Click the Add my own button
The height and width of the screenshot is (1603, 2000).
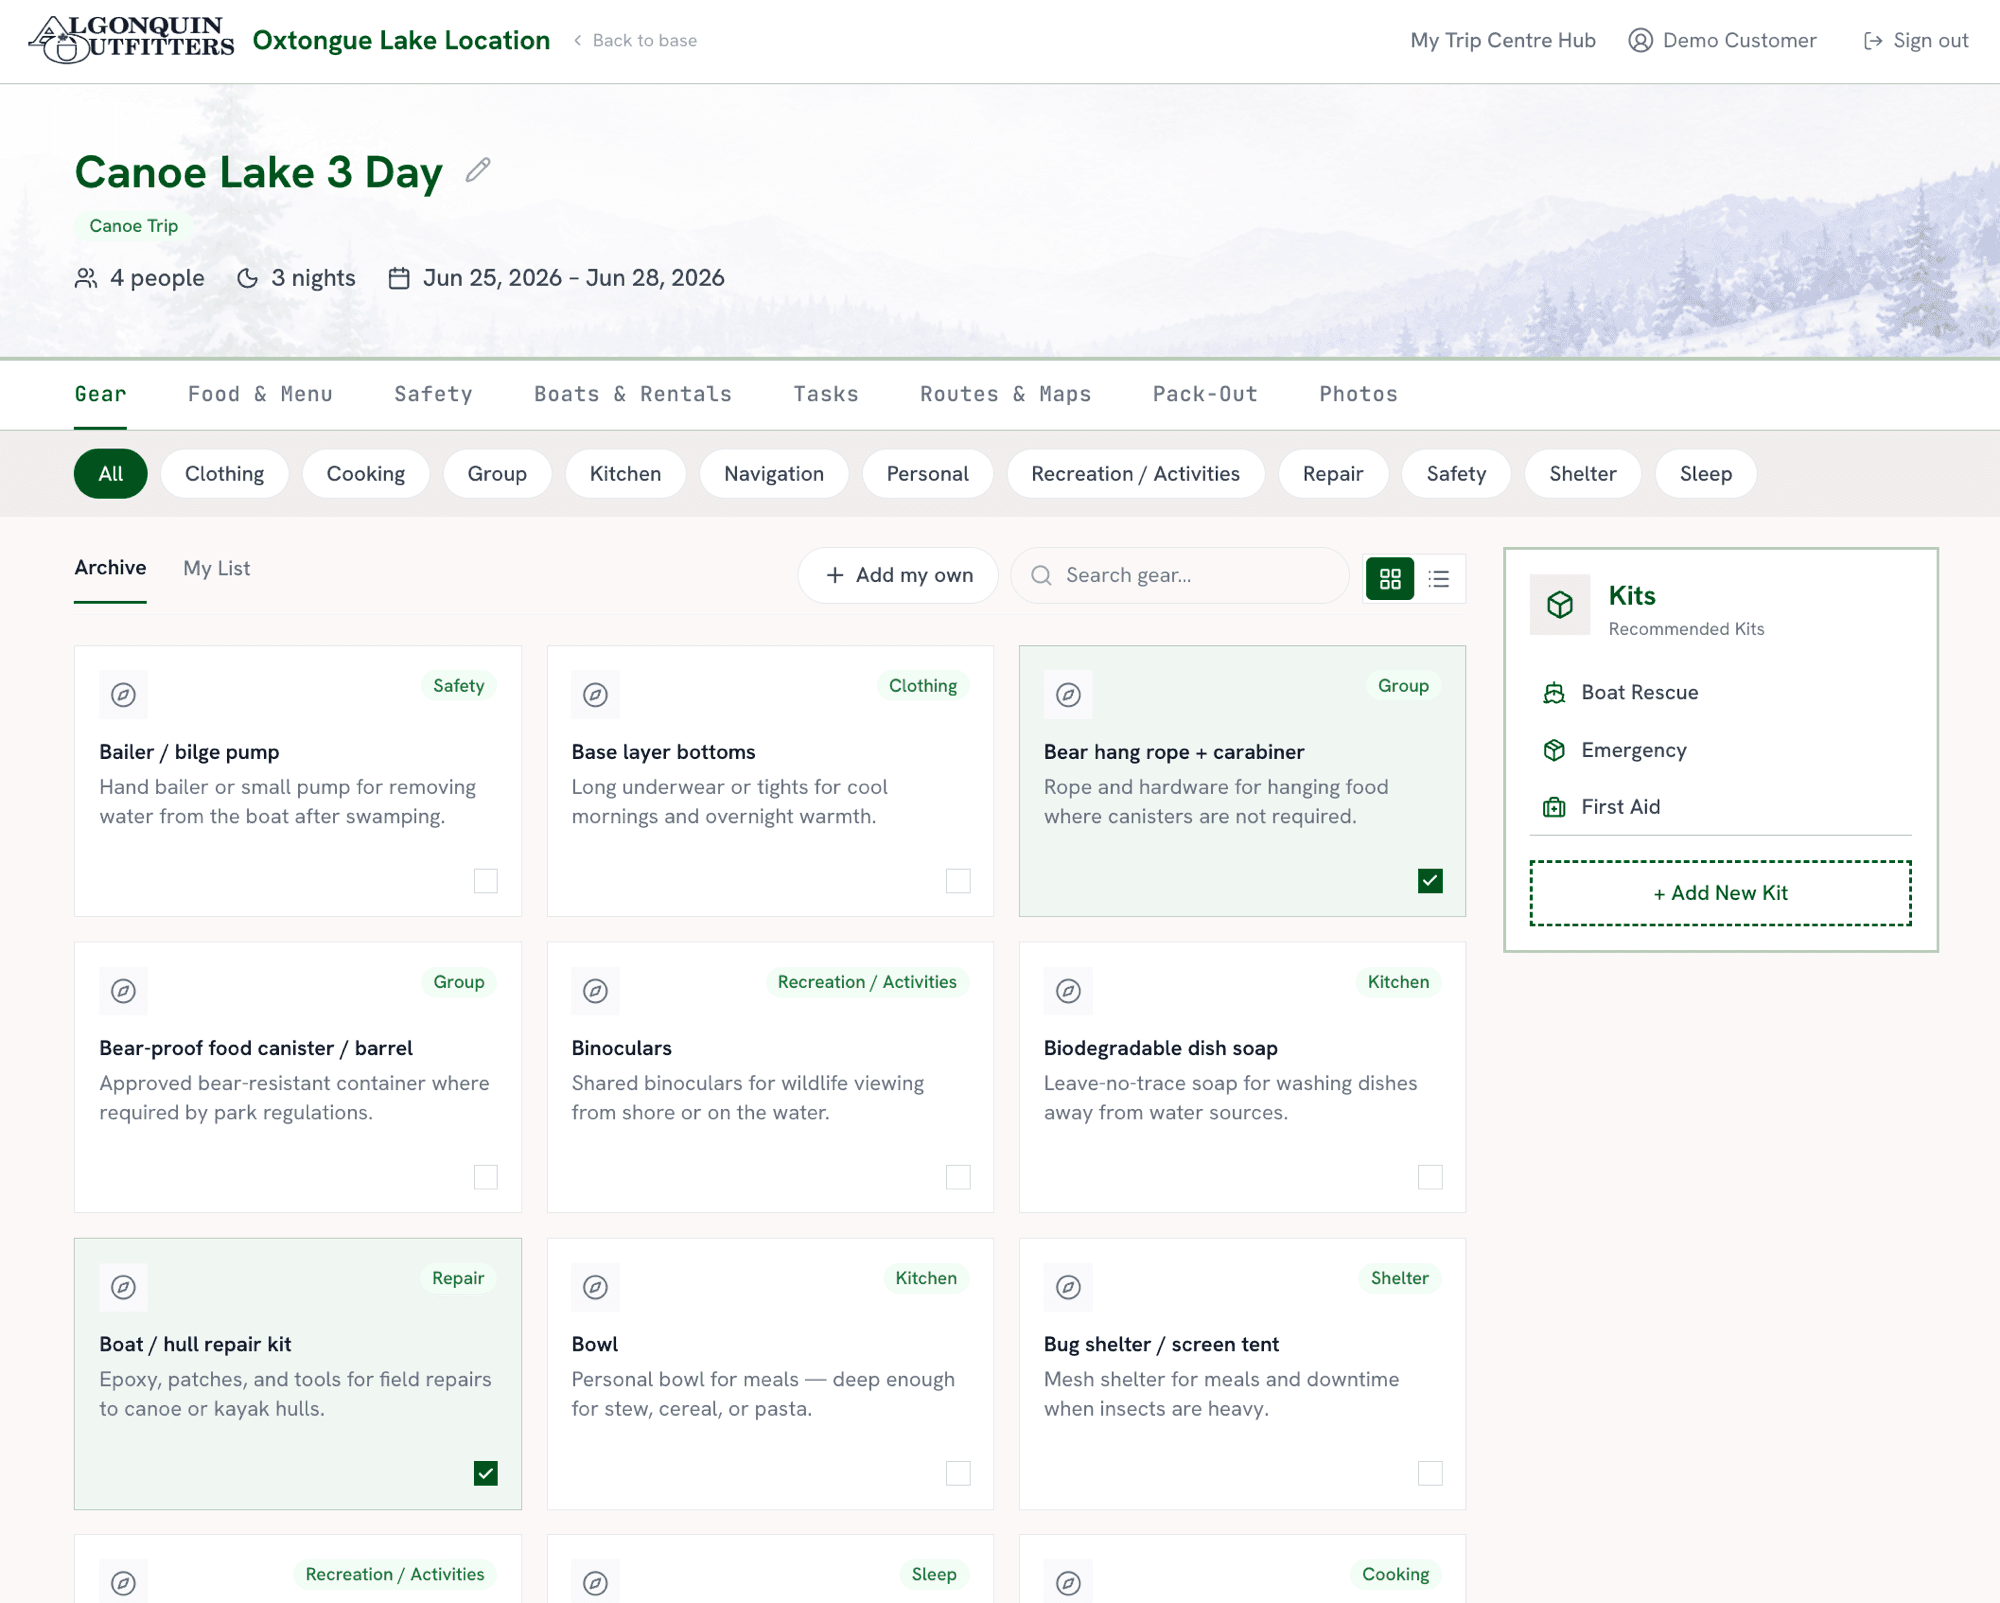[898, 575]
